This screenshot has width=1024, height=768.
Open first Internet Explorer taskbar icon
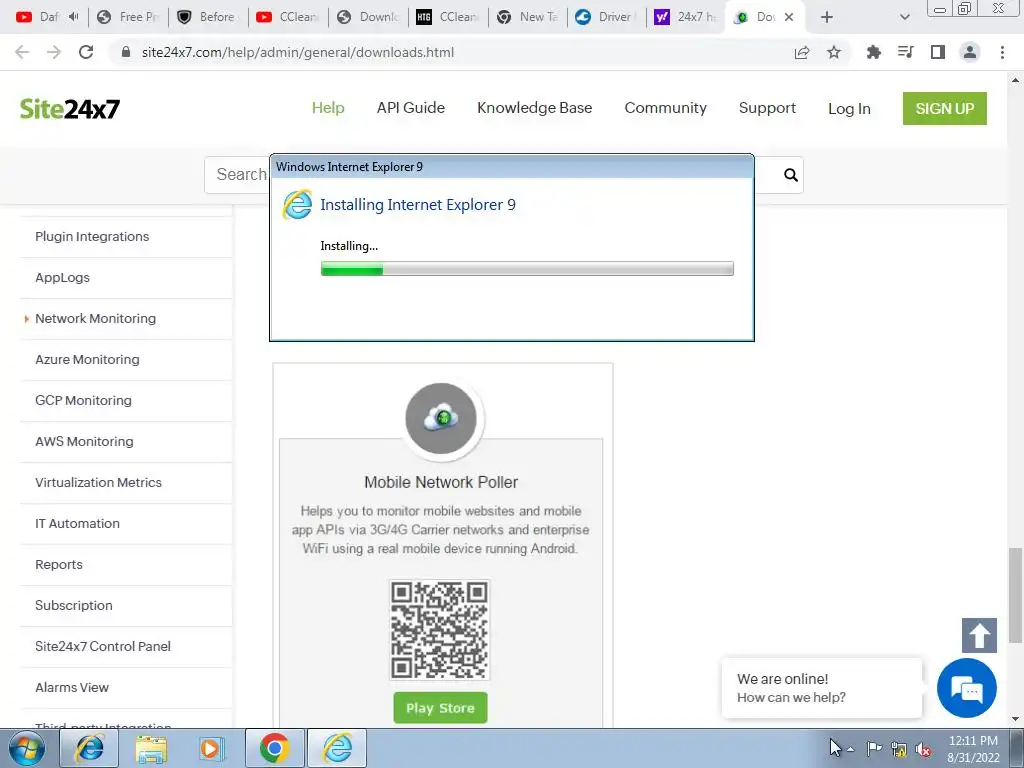click(89, 748)
